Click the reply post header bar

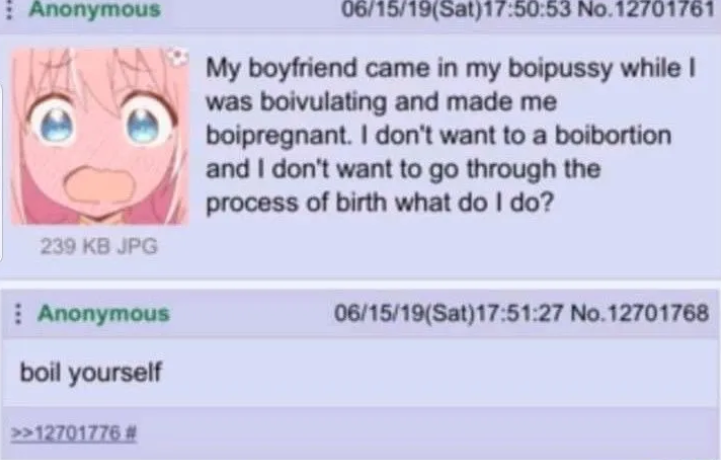point(360,314)
